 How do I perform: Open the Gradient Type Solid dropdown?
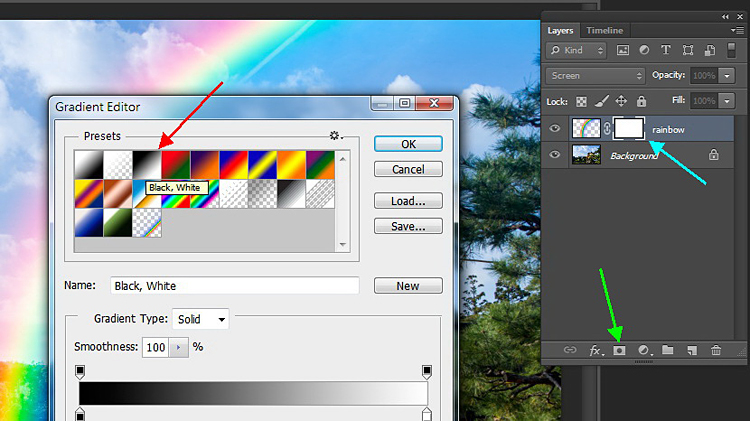coord(200,319)
